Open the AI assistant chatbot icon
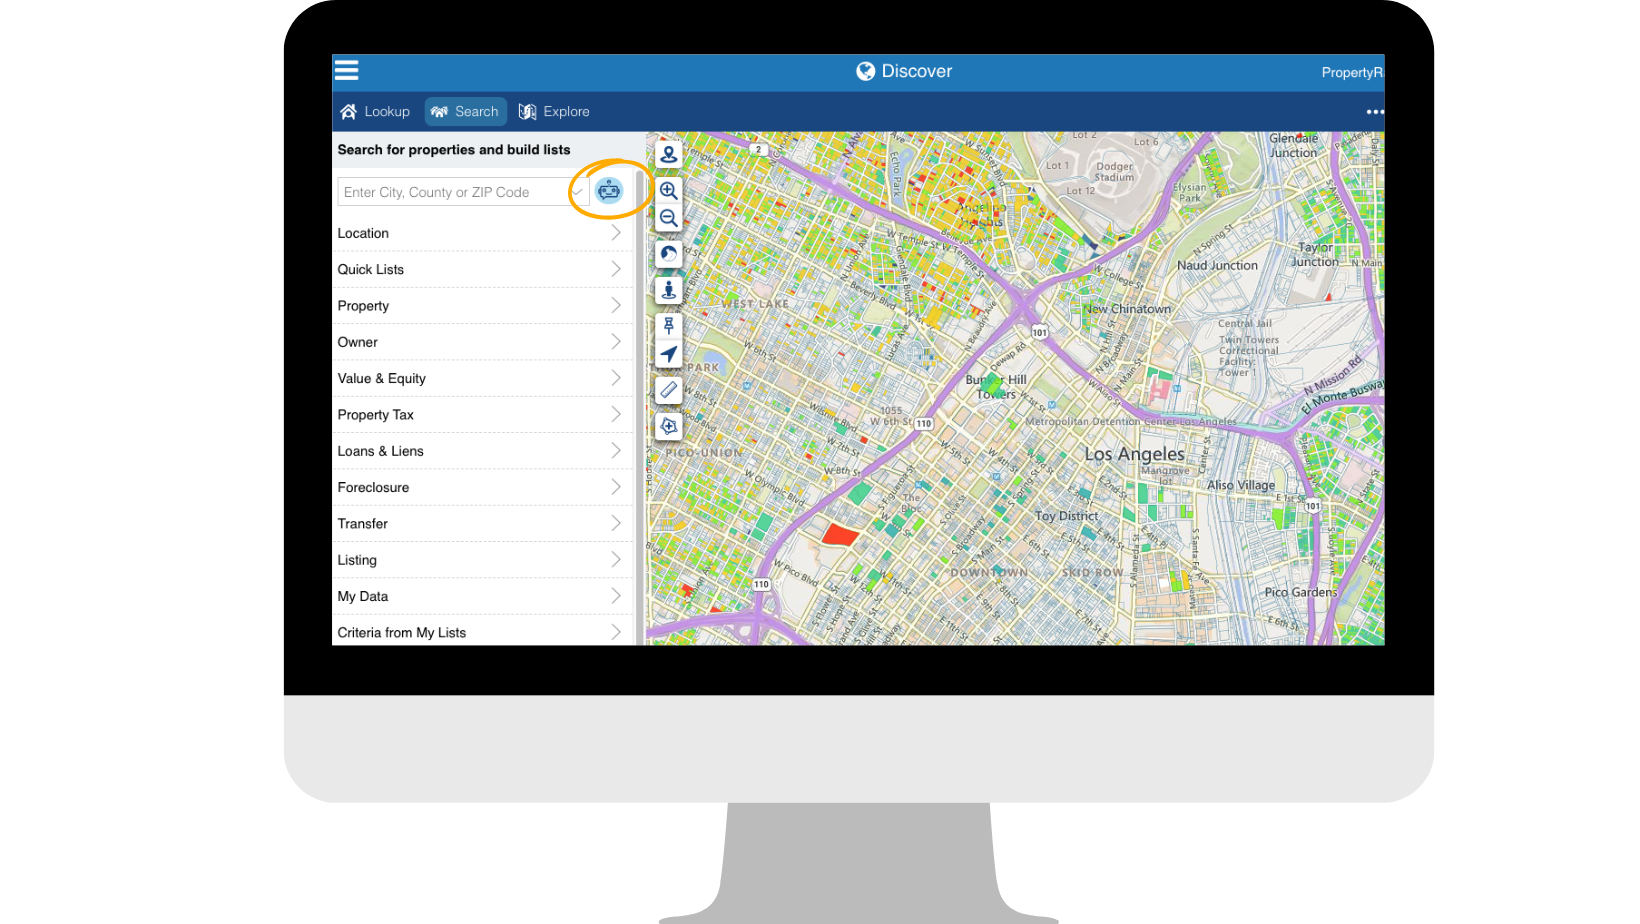The height and width of the screenshot is (924, 1640). (x=609, y=190)
